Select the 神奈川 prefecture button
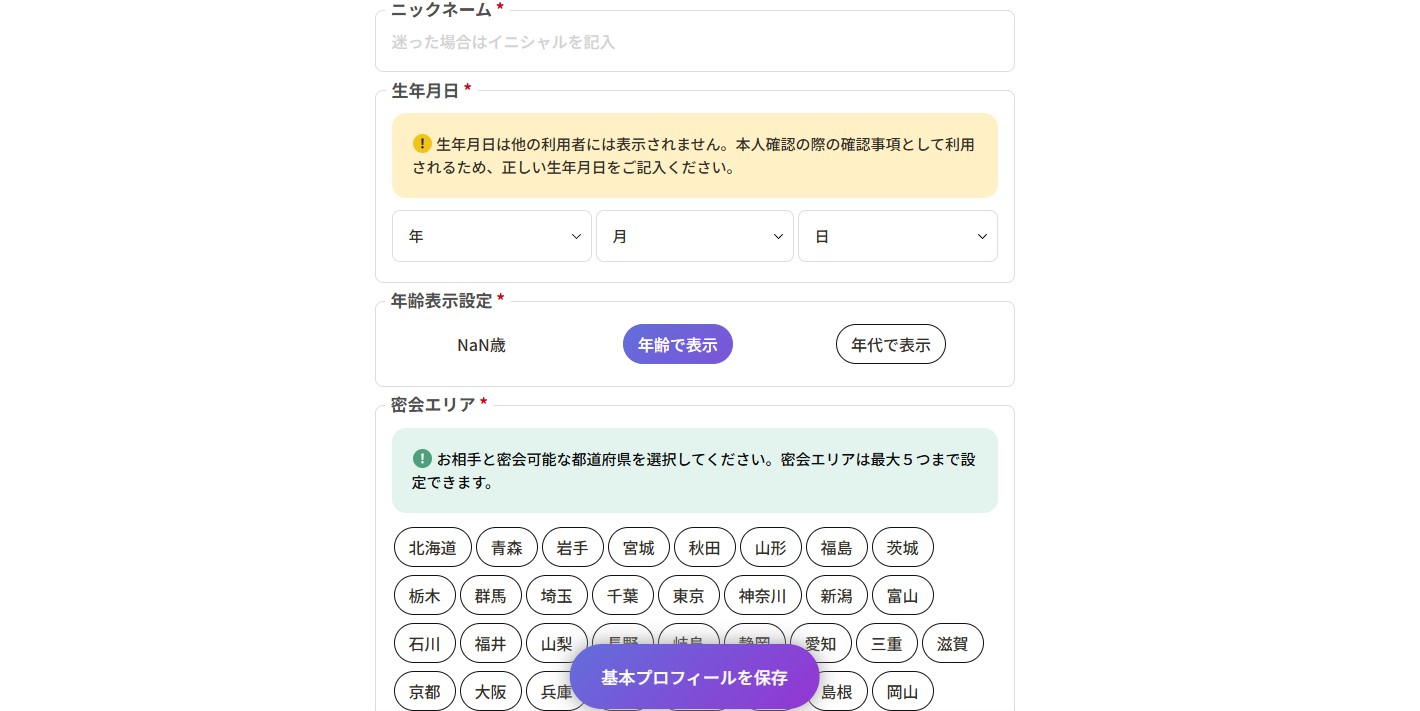 pyautogui.click(x=762, y=595)
